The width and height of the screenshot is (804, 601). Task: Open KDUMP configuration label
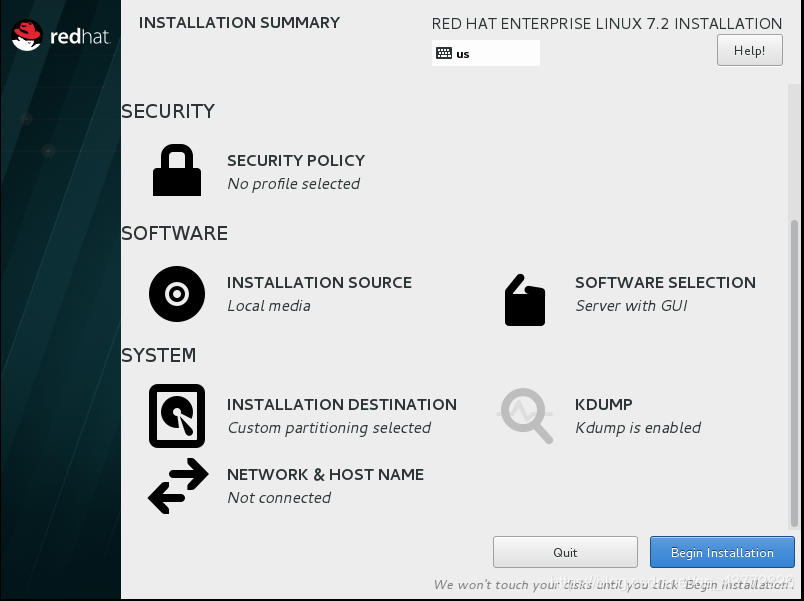tap(604, 405)
